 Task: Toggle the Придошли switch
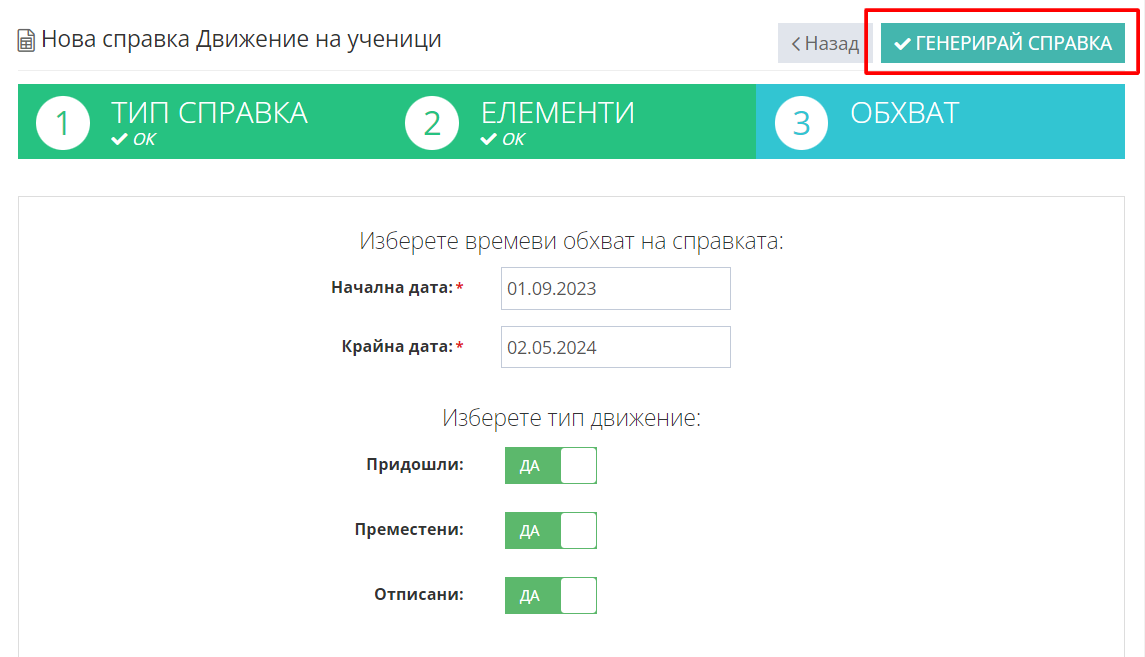coord(550,466)
